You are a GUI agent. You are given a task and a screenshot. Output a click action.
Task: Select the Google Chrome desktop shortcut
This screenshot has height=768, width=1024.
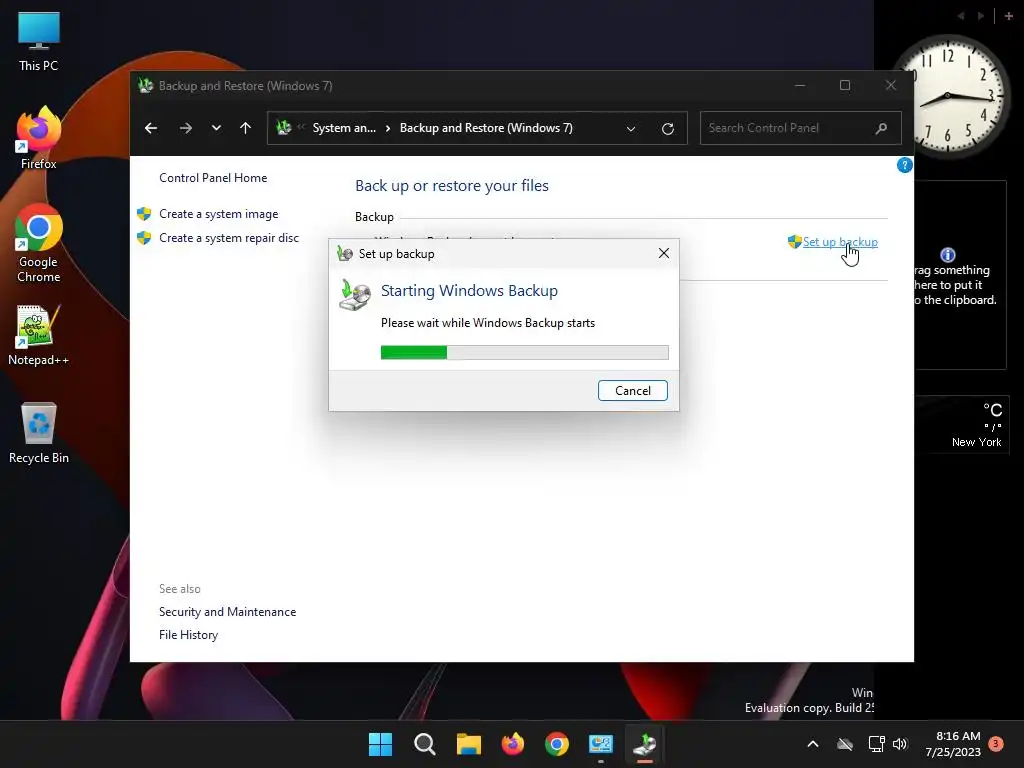[x=39, y=243]
